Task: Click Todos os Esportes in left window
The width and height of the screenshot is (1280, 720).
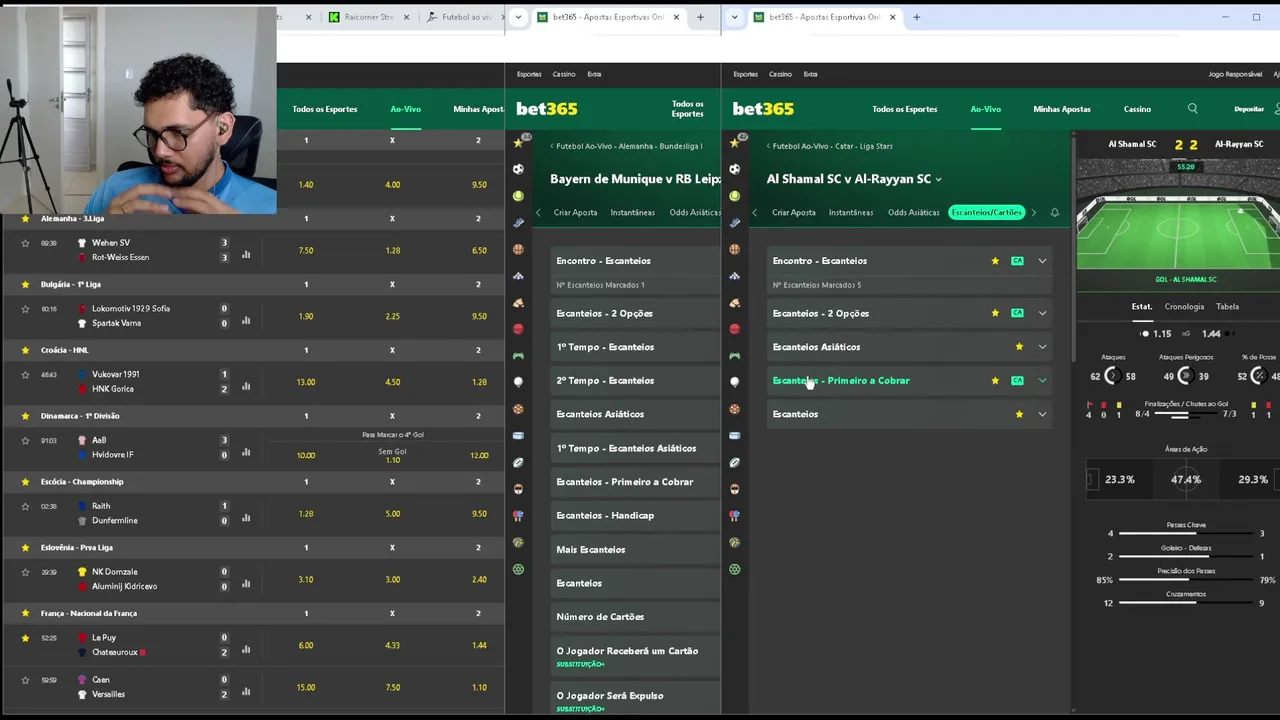Action: click(325, 109)
